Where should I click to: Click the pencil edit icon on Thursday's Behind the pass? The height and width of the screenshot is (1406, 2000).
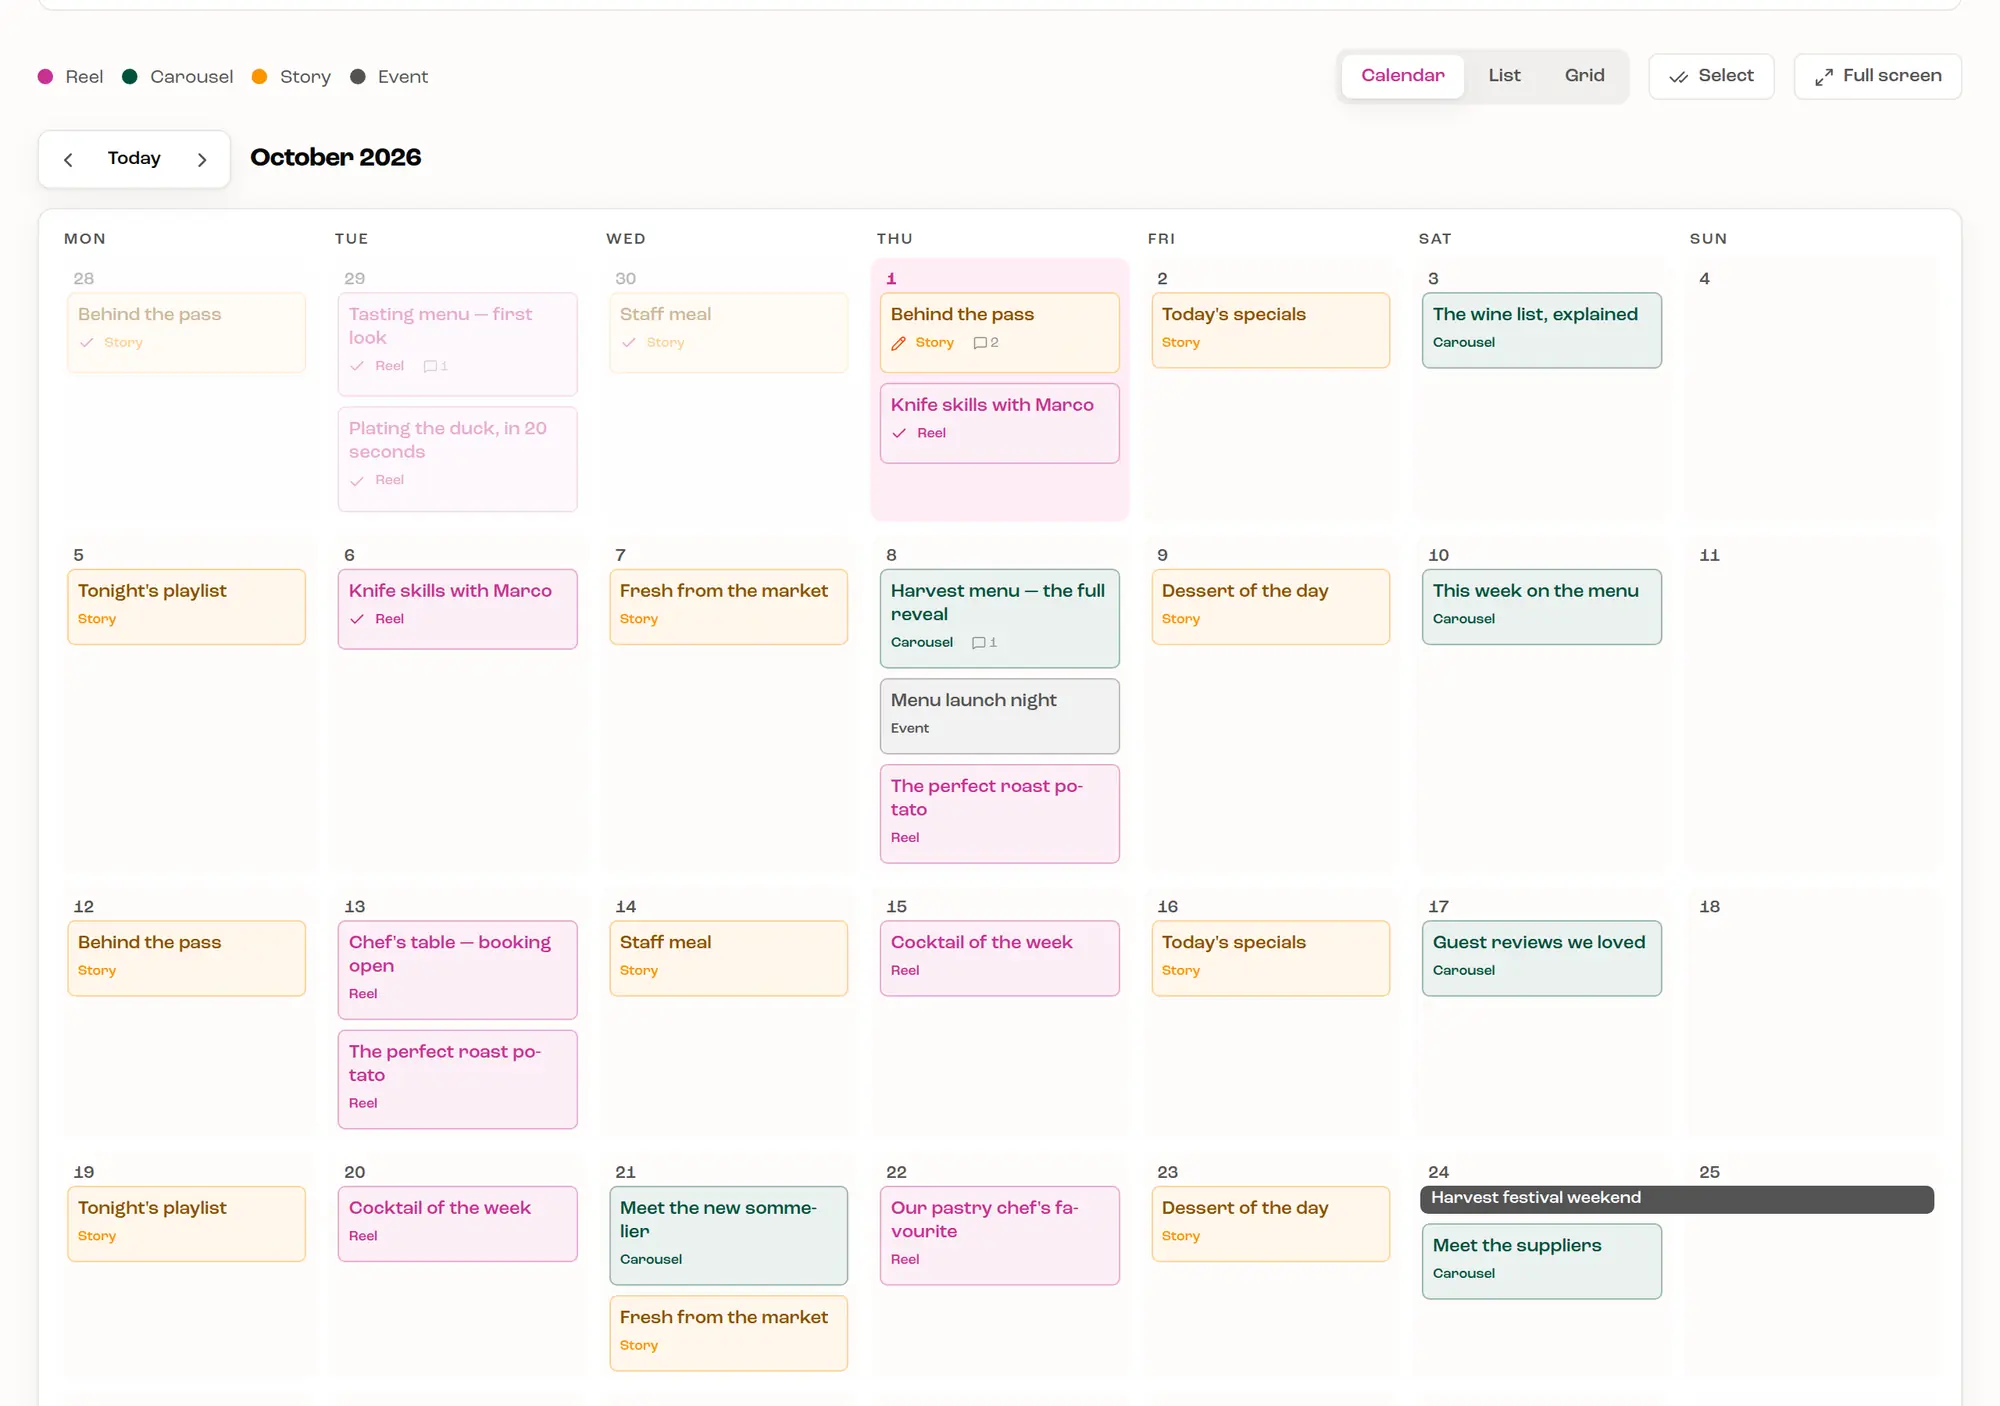(x=898, y=343)
